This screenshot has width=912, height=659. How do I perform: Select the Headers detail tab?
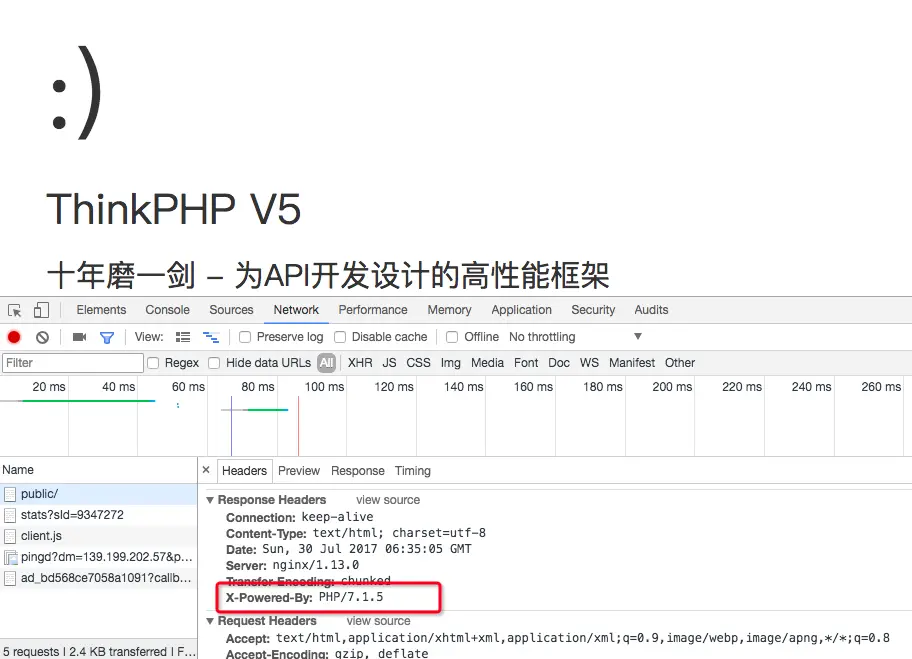point(244,471)
